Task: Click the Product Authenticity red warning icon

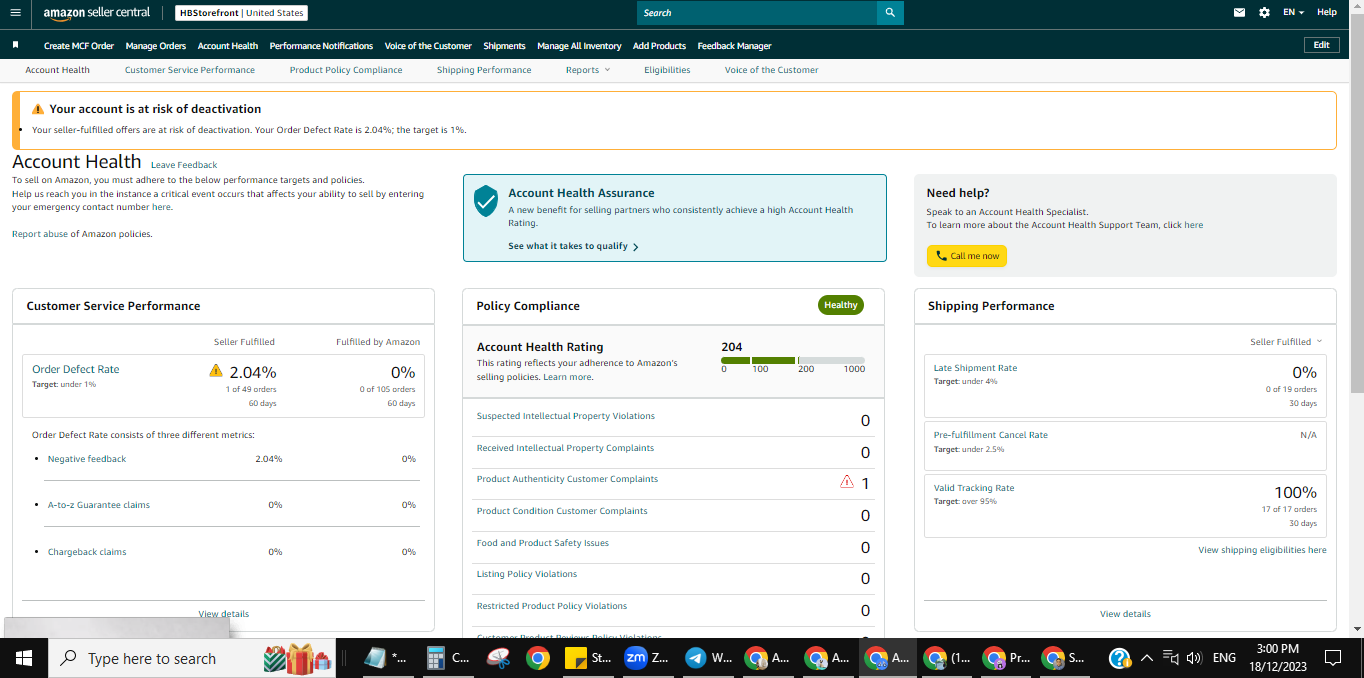Action: click(x=847, y=482)
